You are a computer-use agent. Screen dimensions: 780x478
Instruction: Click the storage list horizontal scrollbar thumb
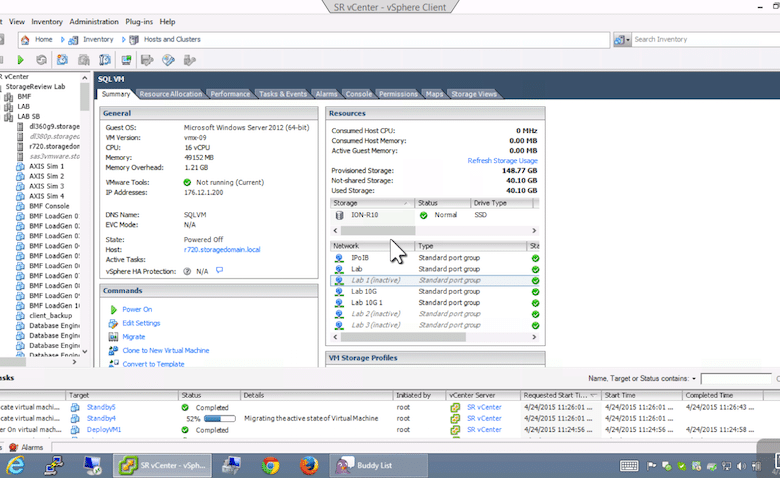(x=378, y=231)
